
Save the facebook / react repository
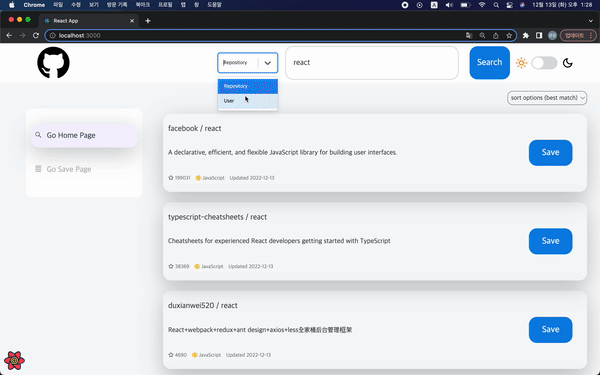click(550, 153)
